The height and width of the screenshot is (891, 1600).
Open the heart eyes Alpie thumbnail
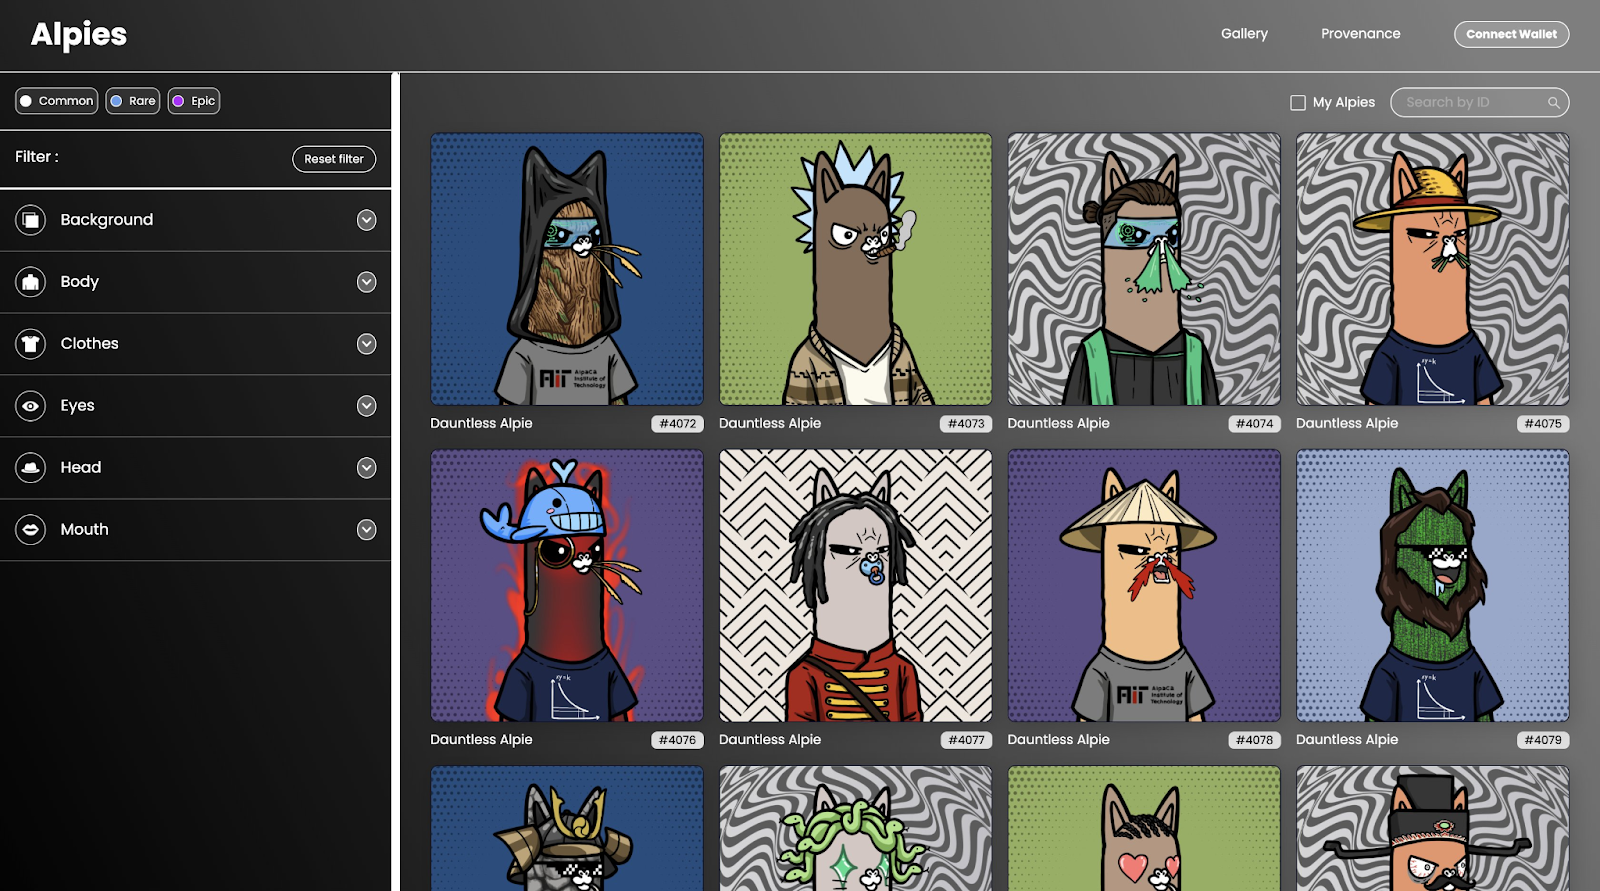[1144, 828]
